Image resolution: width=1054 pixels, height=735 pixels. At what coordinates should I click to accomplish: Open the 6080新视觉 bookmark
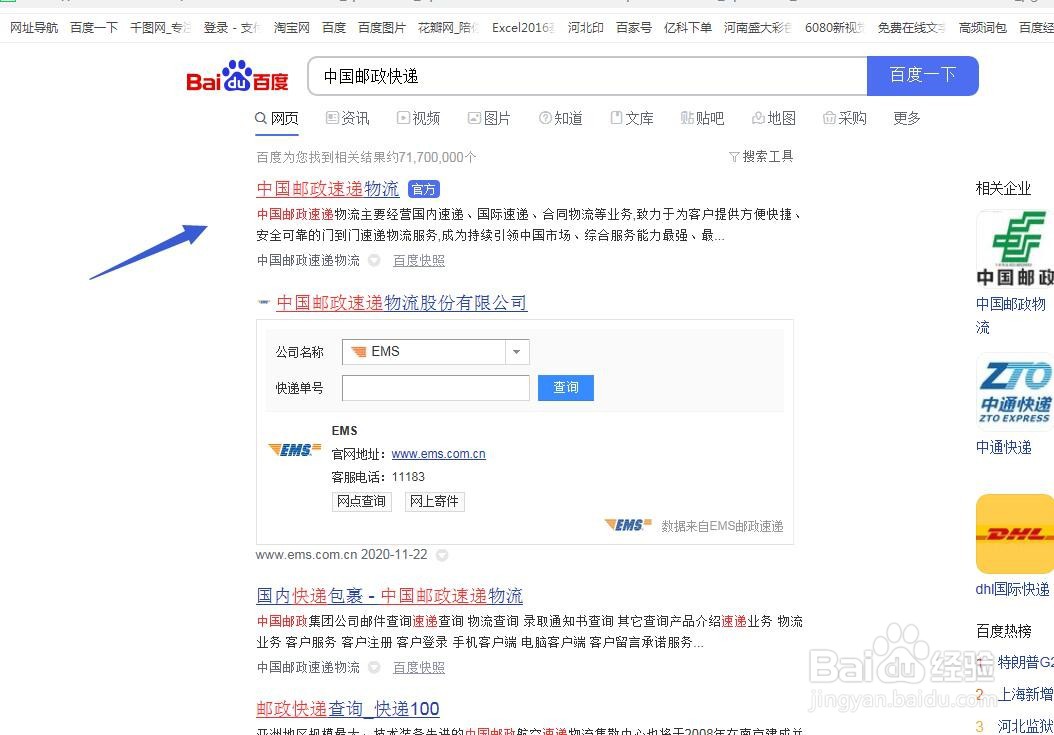pyautogui.click(x=834, y=28)
